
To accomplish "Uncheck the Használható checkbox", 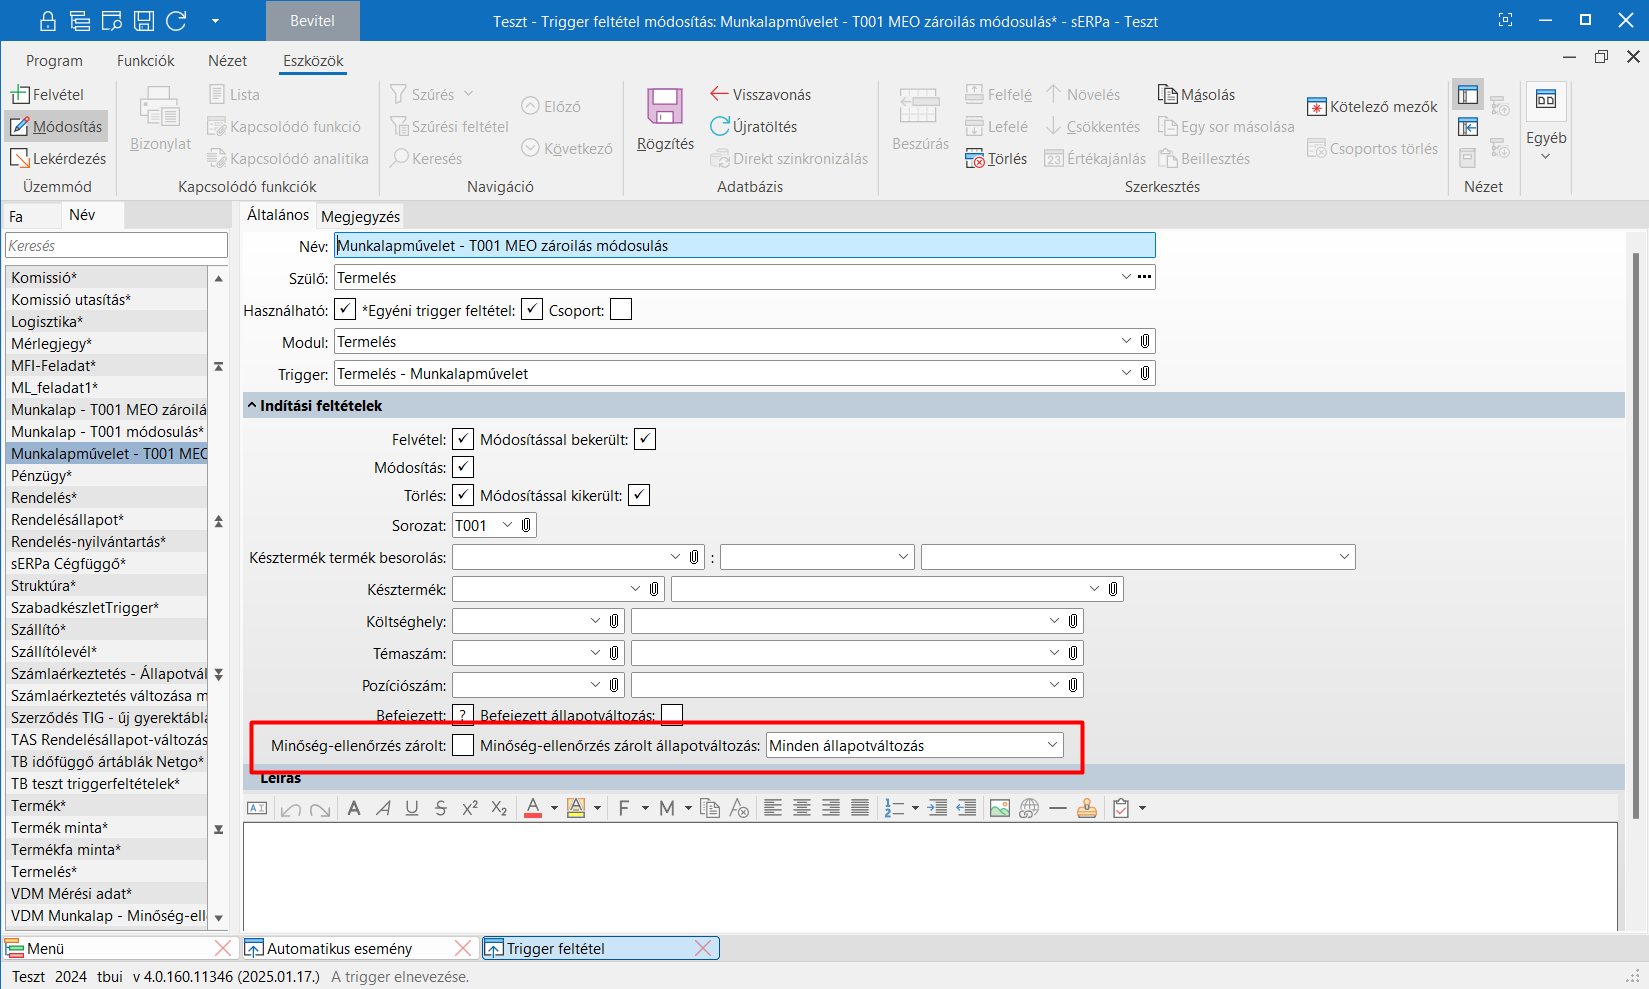I will click(345, 310).
